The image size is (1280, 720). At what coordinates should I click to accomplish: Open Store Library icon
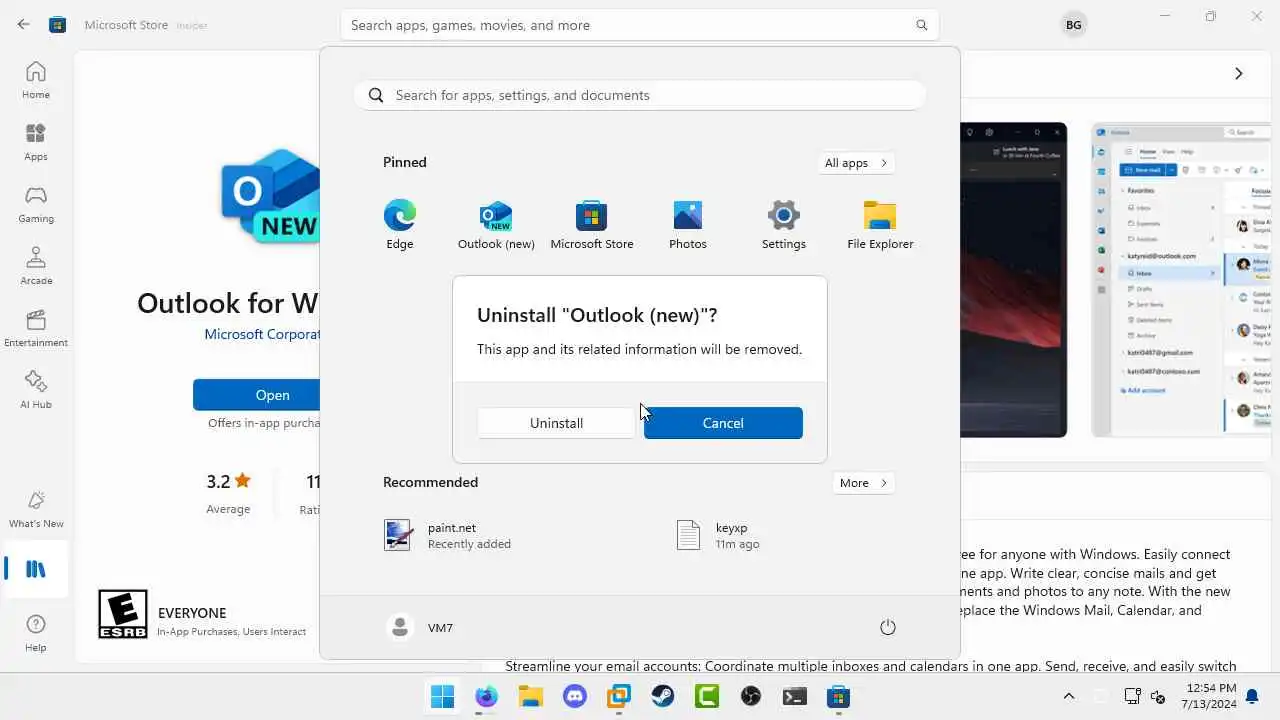tap(36, 569)
